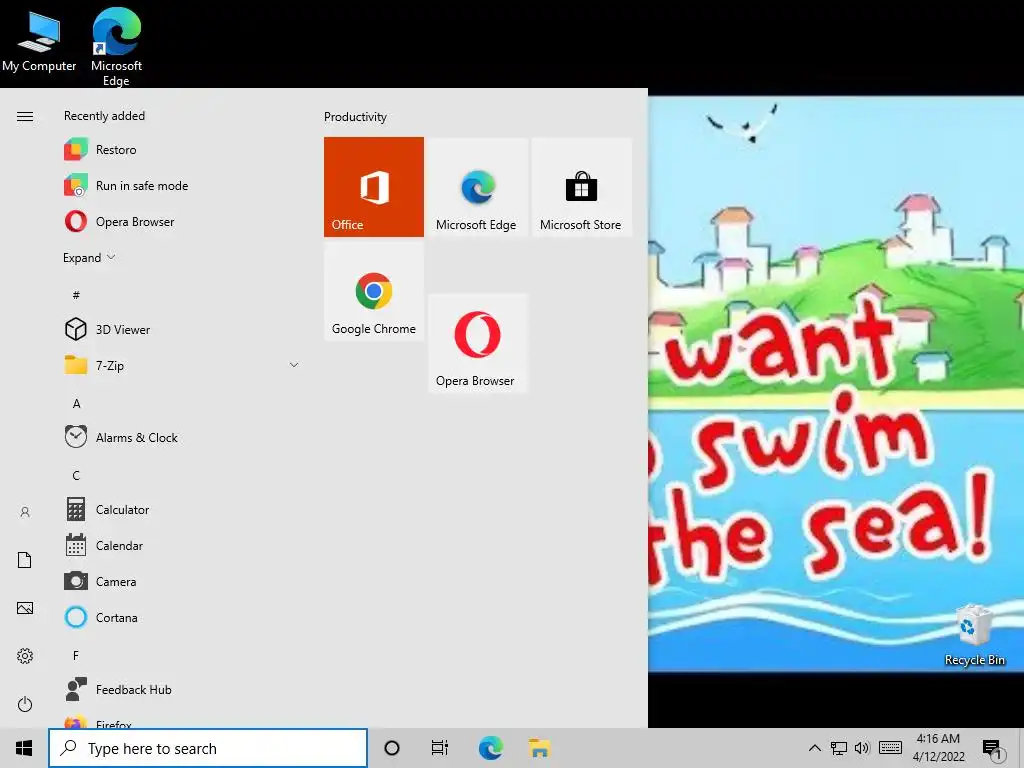Launch the Google Chrome tile
The height and width of the screenshot is (768, 1024).
[374, 291]
